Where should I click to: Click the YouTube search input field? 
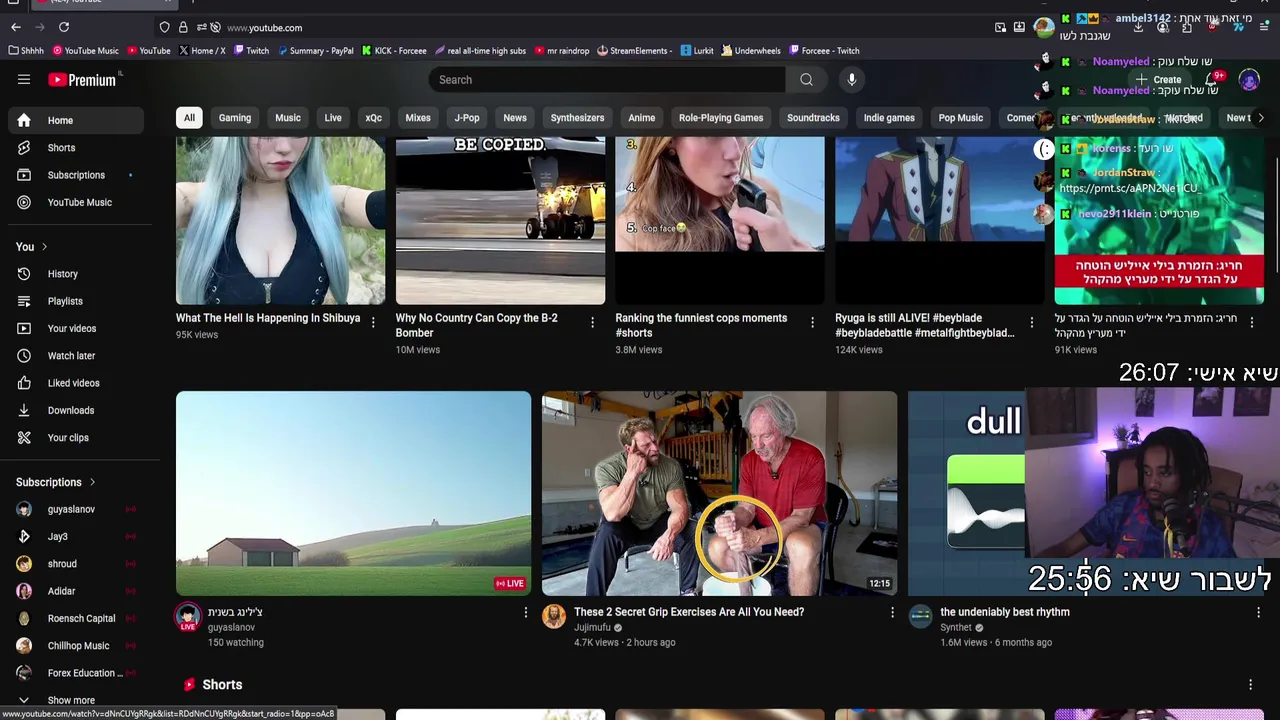[607, 80]
